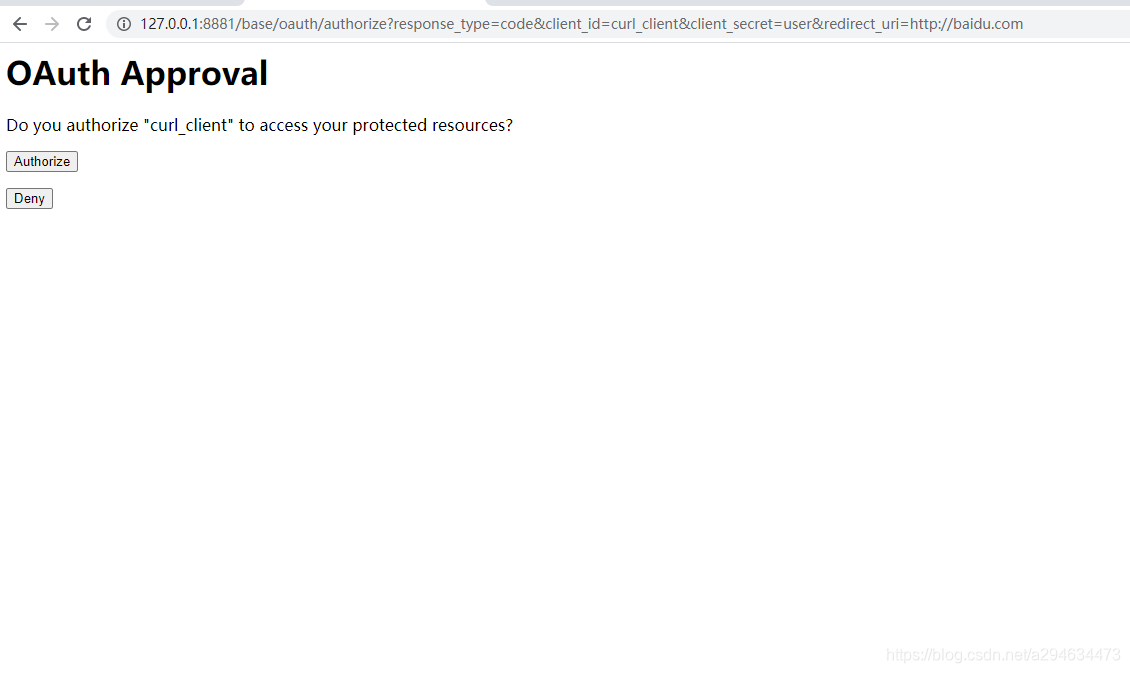Click the forward navigation arrow

[x=52, y=24]
